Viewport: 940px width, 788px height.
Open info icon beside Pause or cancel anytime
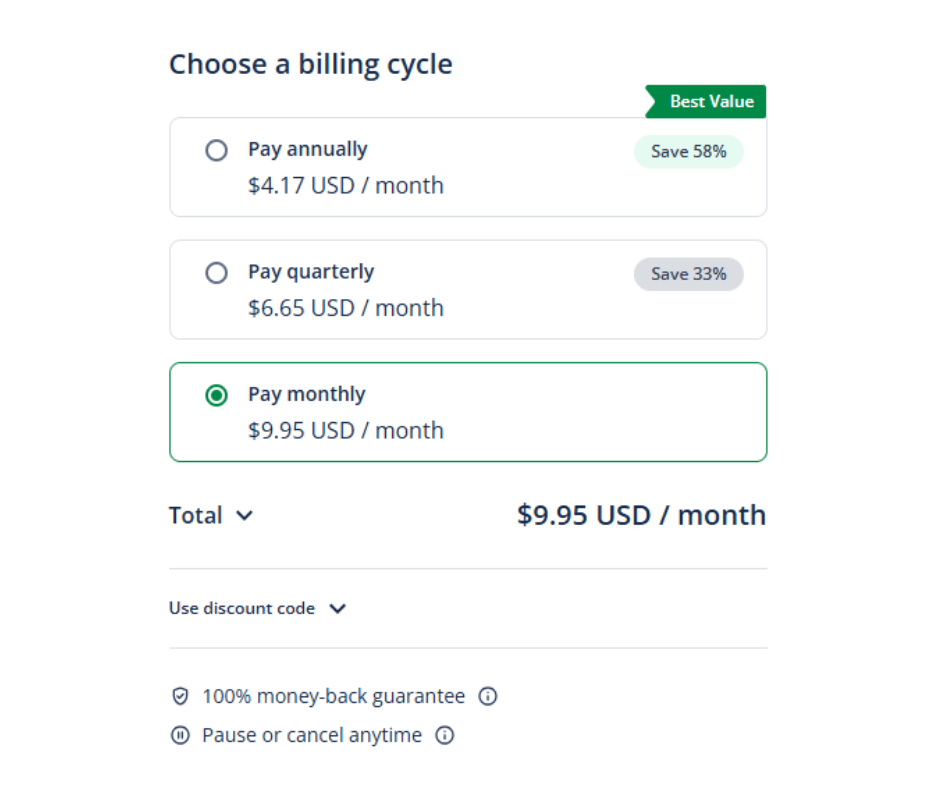[x=445, y=735]
